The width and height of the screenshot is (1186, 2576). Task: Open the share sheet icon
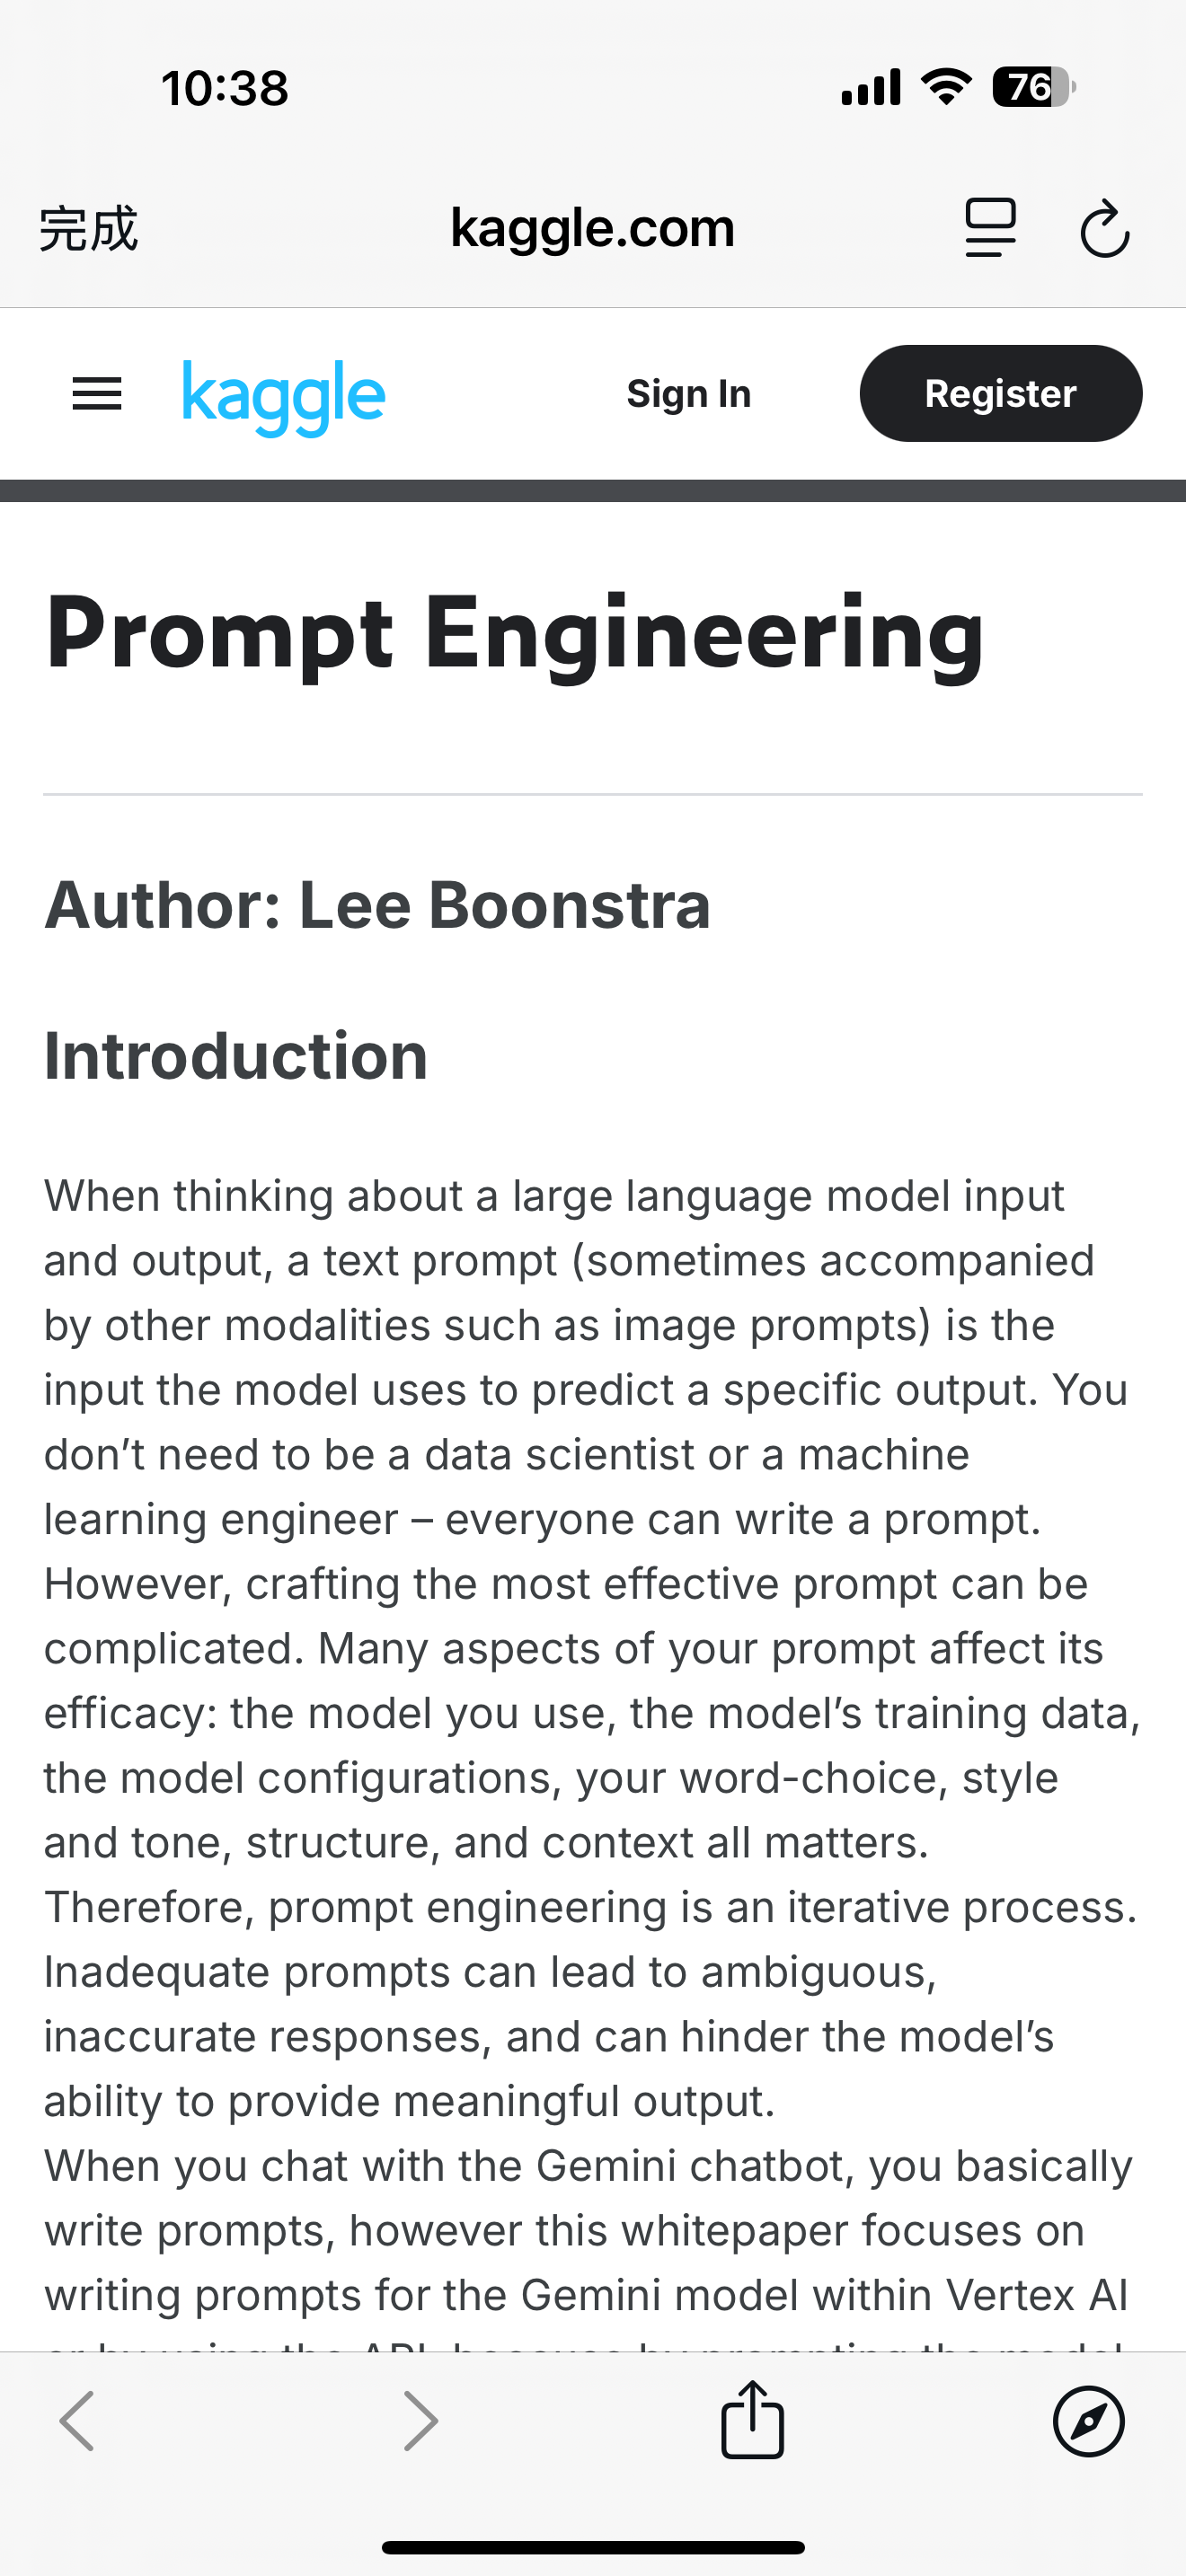pyautogui.click(x=752, y=2418)
